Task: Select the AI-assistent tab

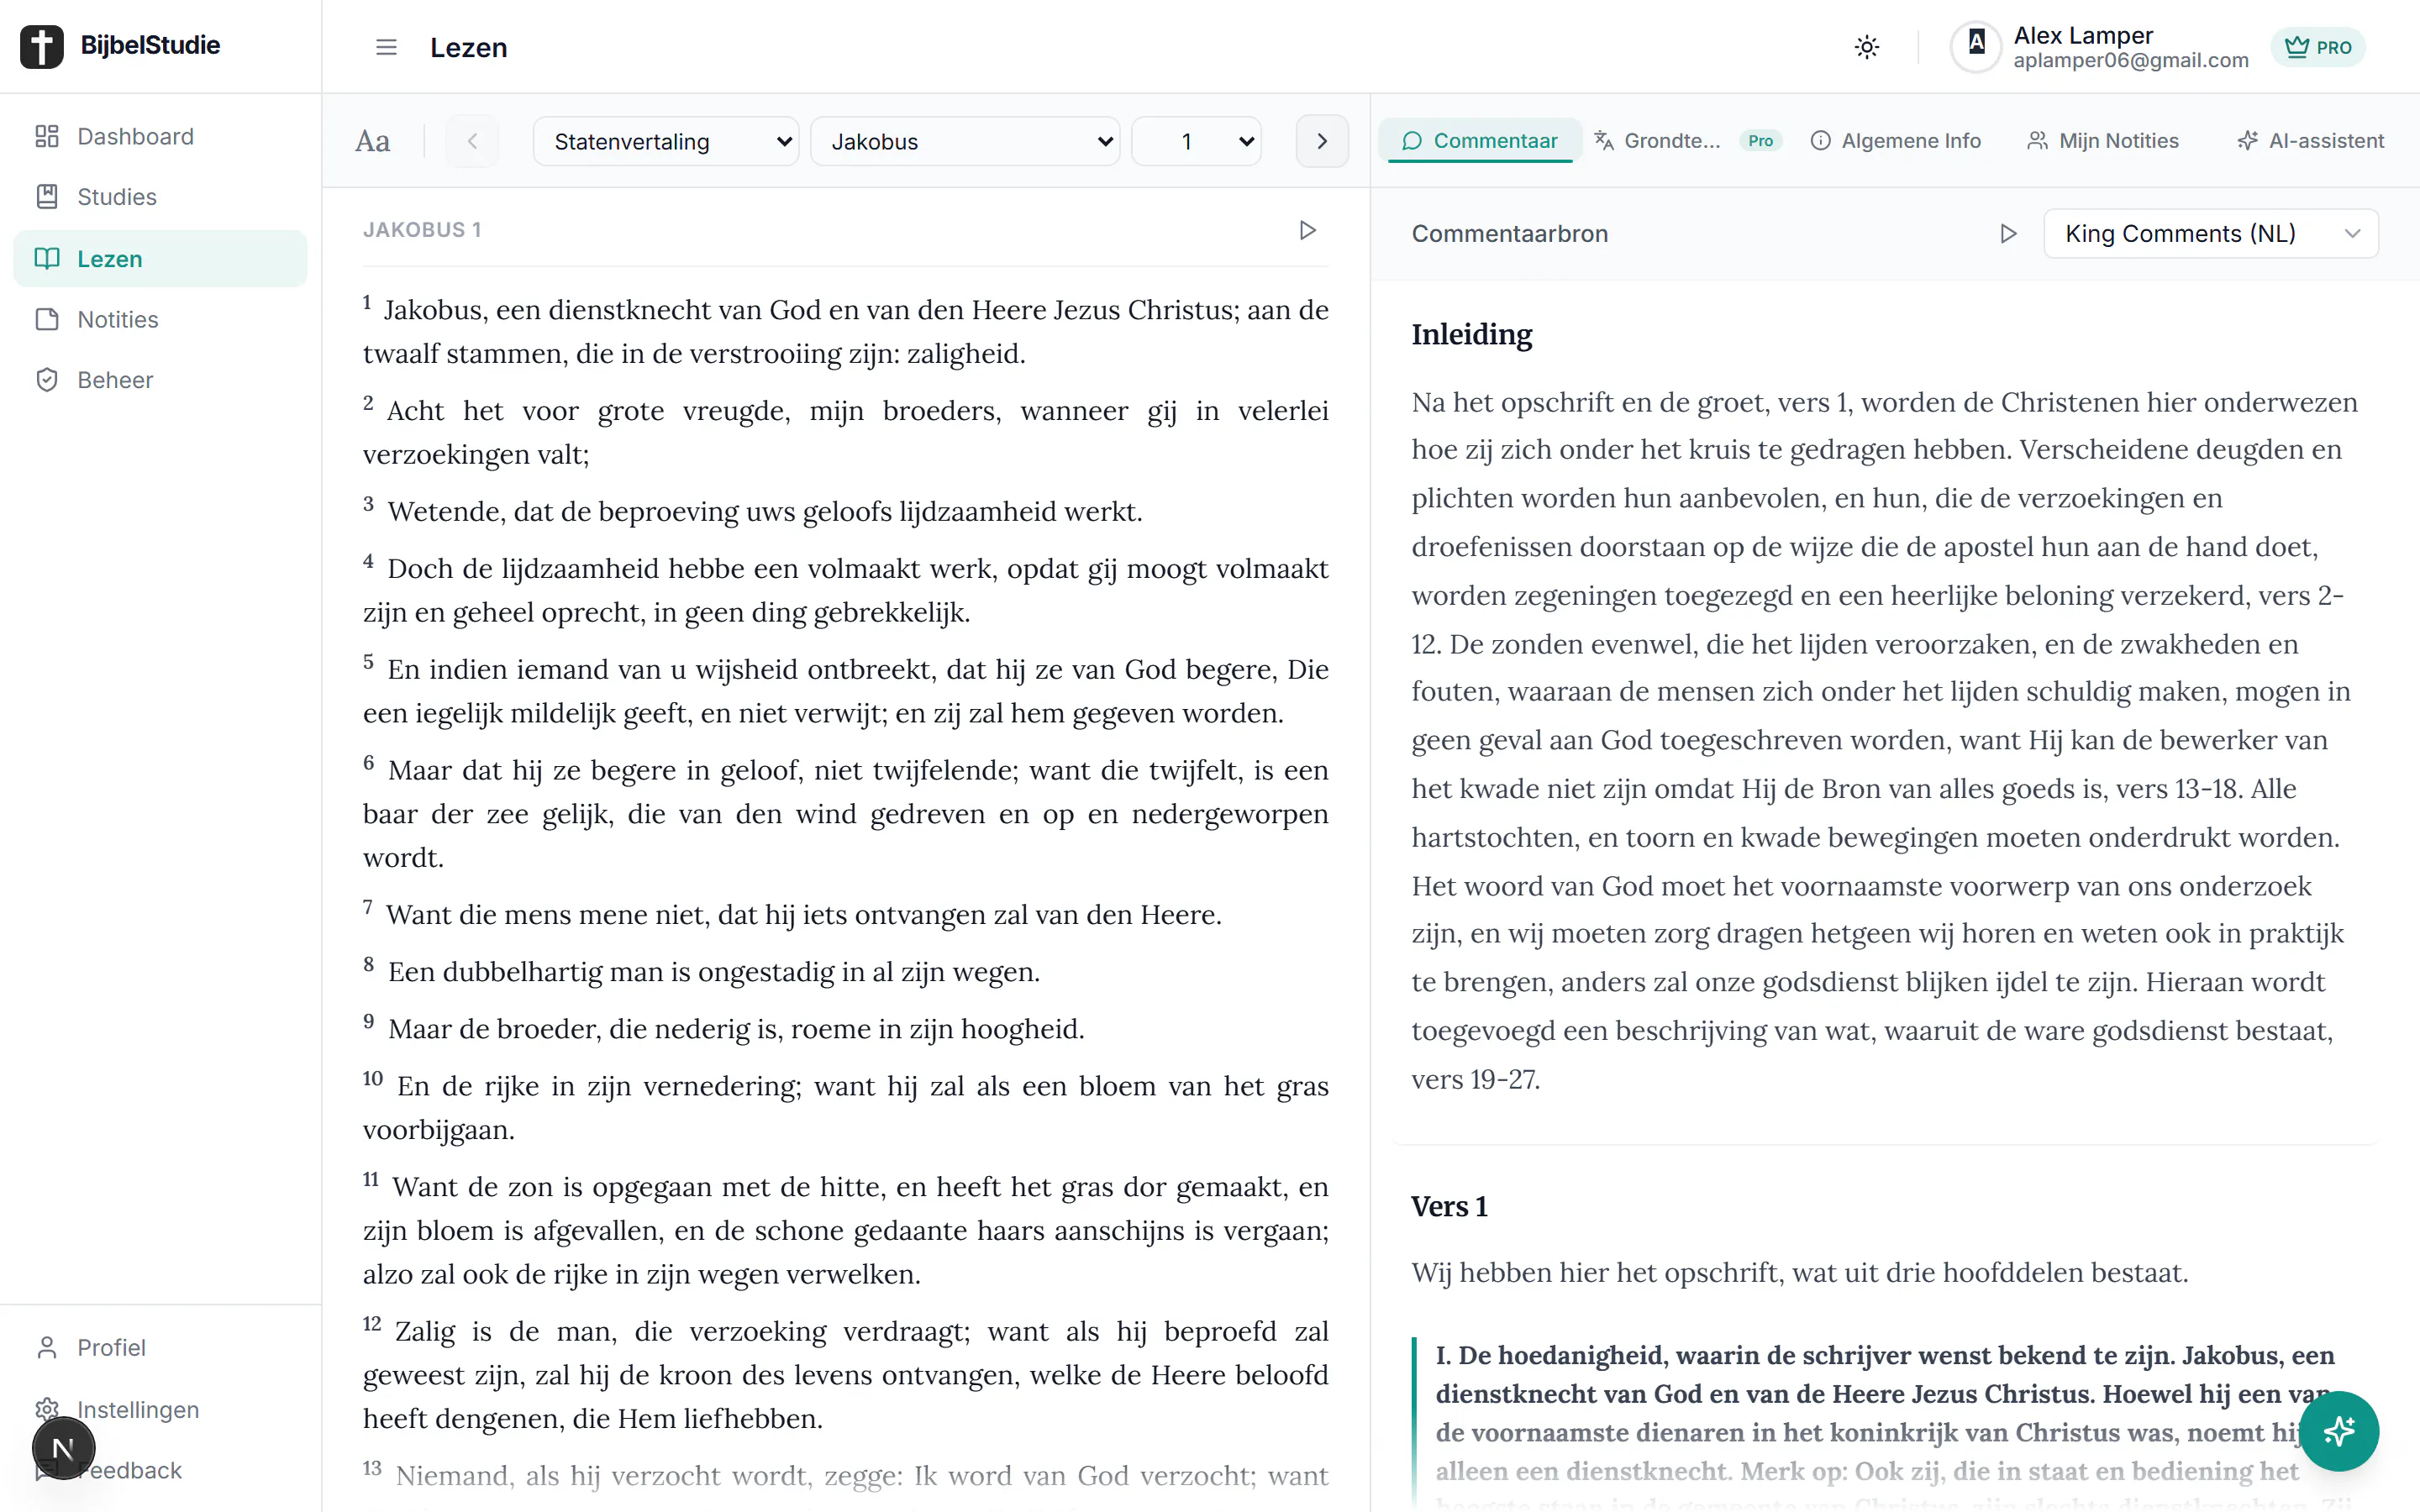Action: pos(2311,141)
